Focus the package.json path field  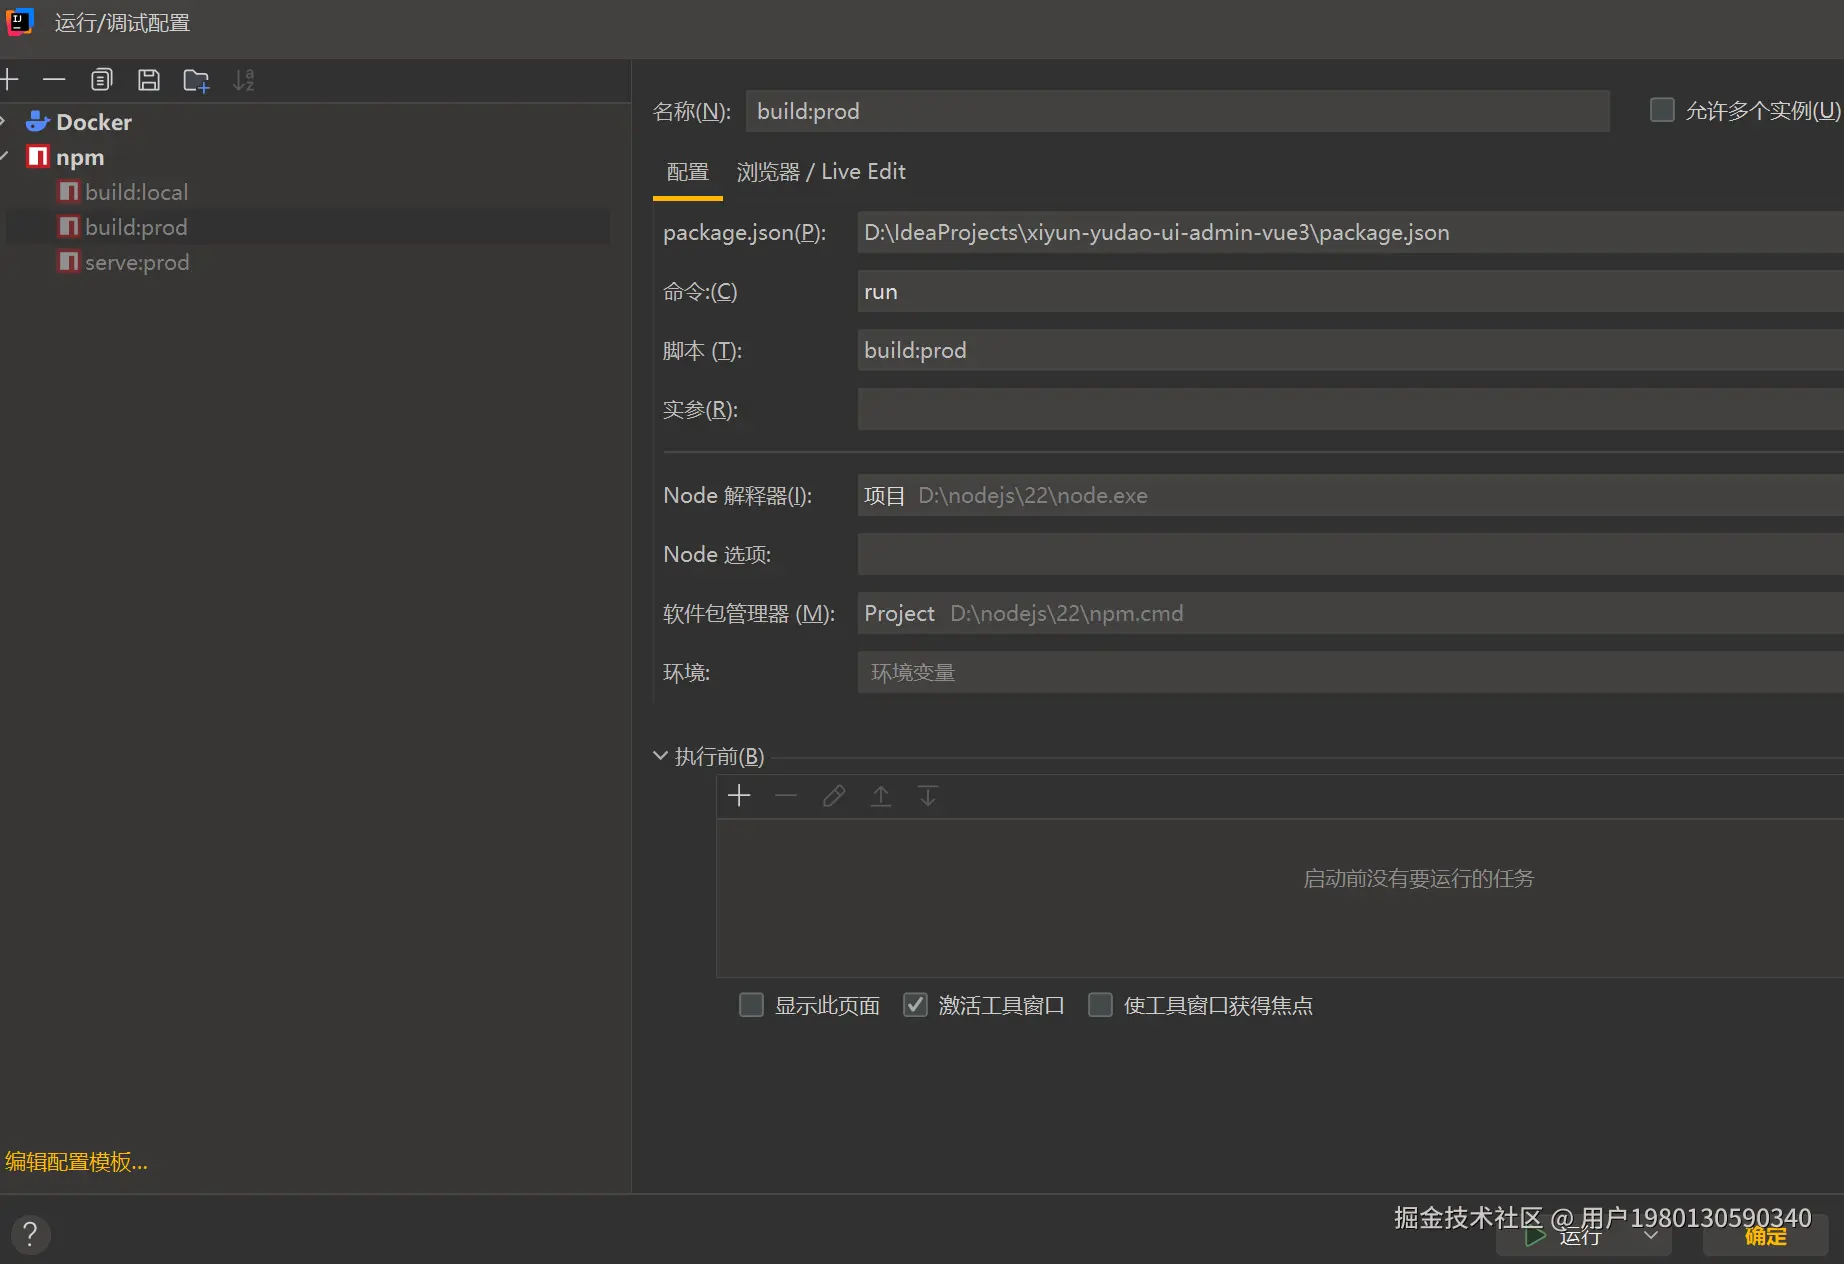(x=1350, y=233)
